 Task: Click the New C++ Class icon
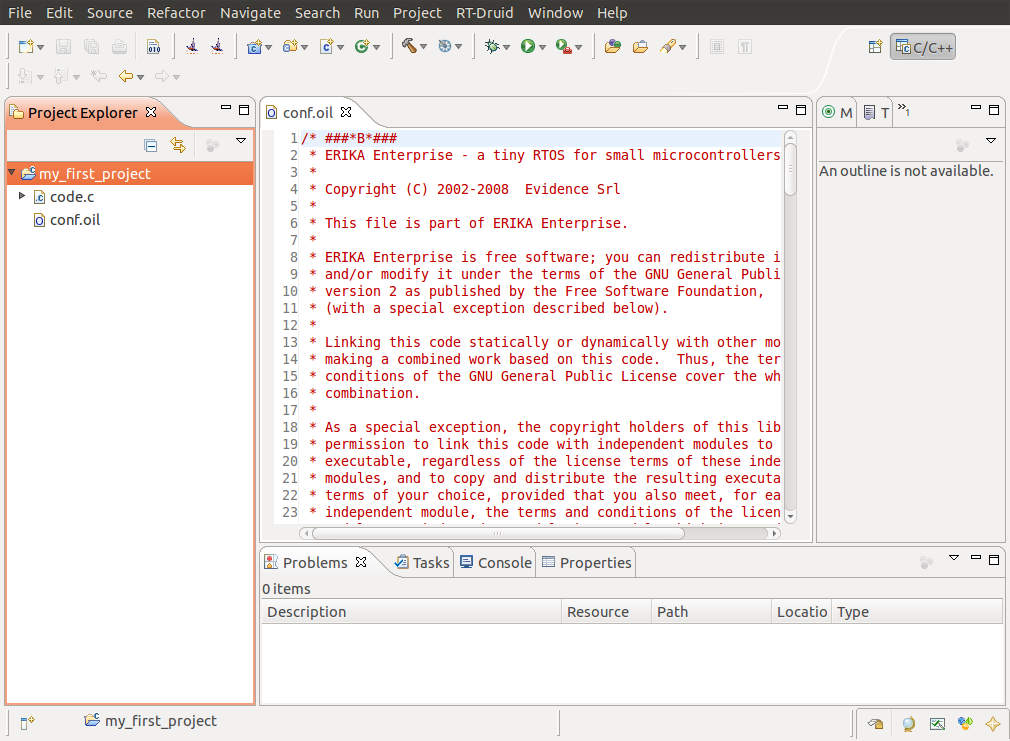(x=362, y=46)
